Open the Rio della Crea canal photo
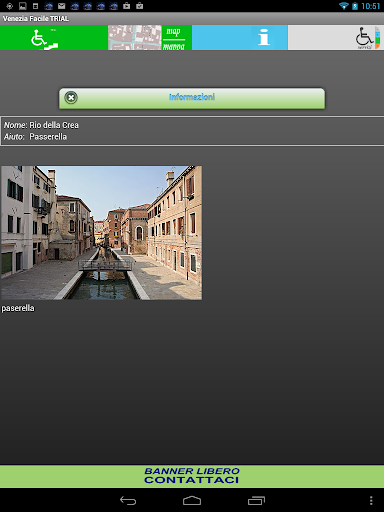 tap(101, 233)
